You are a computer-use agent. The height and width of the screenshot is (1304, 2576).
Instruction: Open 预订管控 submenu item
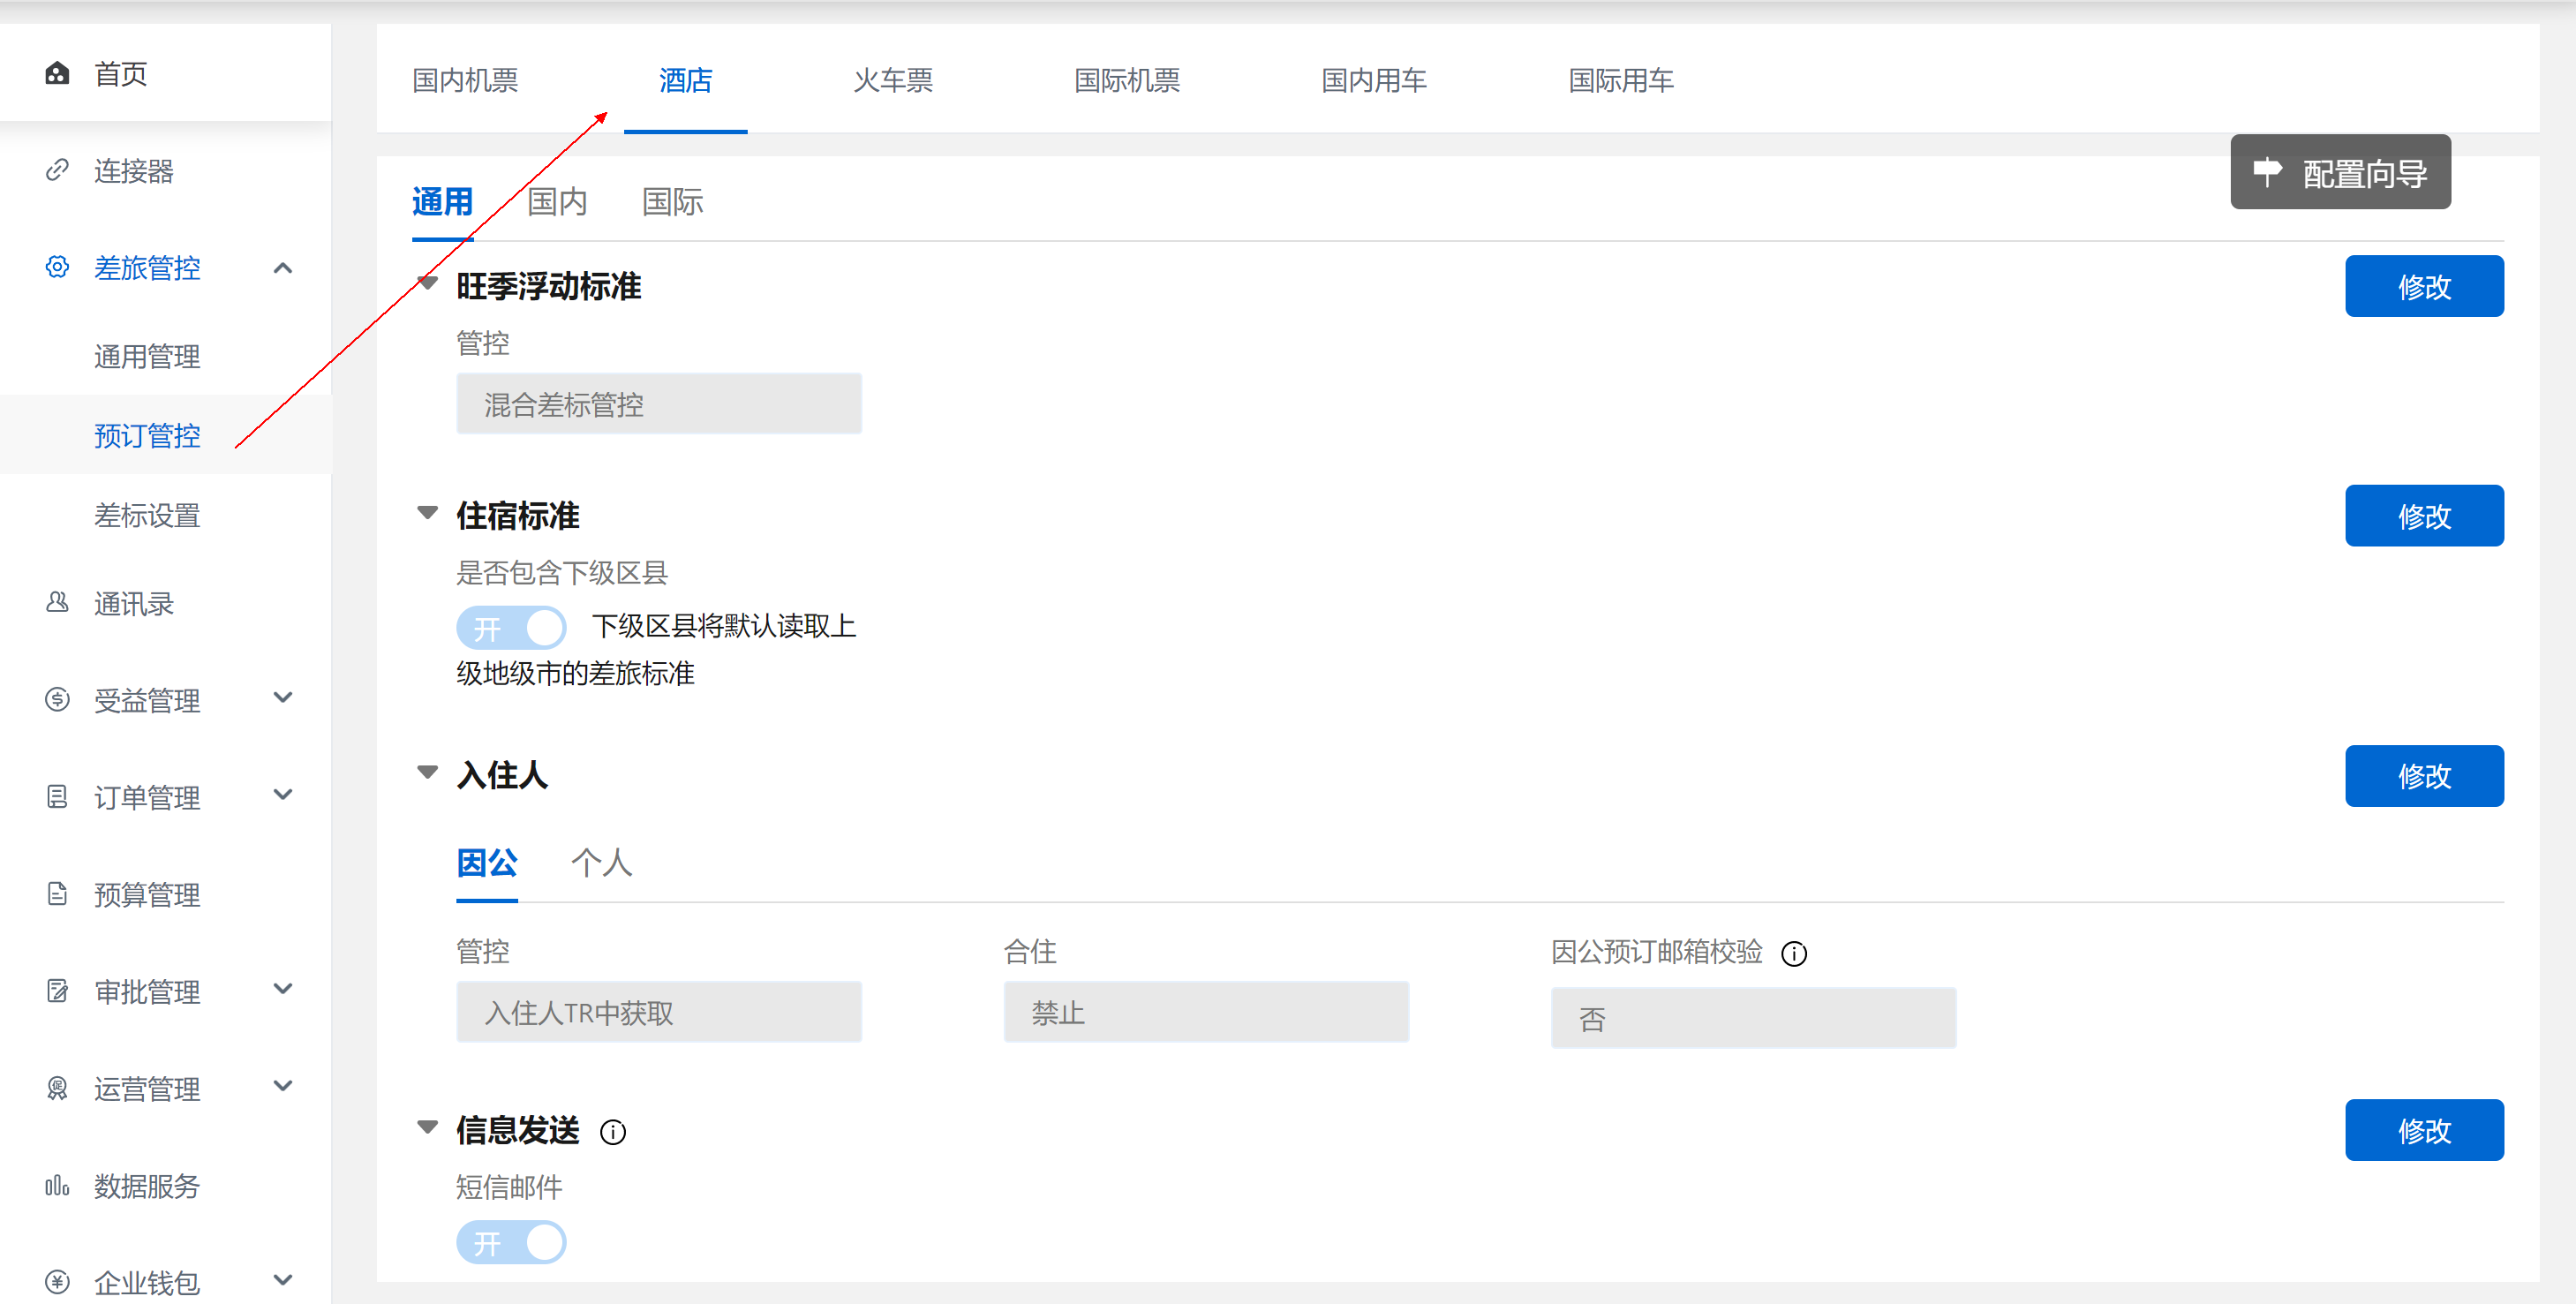point(147,435)
